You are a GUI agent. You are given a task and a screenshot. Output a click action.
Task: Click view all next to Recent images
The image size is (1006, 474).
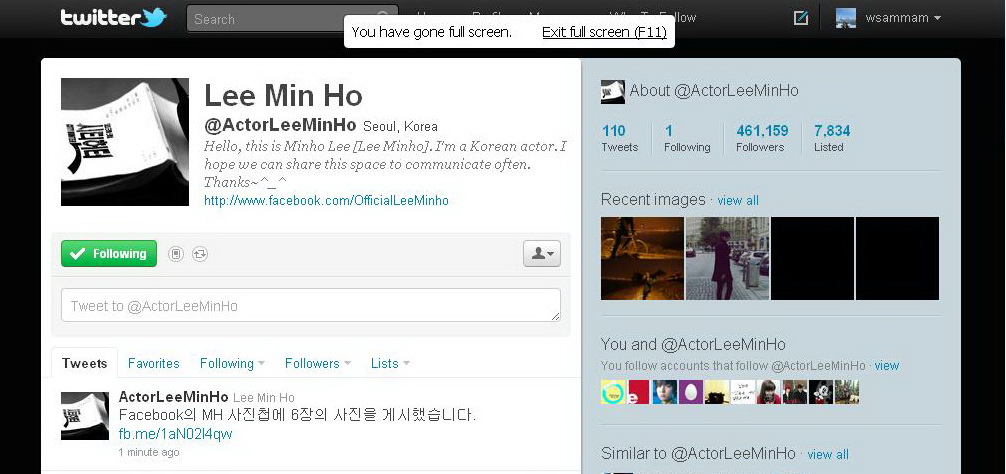(738, 201)
